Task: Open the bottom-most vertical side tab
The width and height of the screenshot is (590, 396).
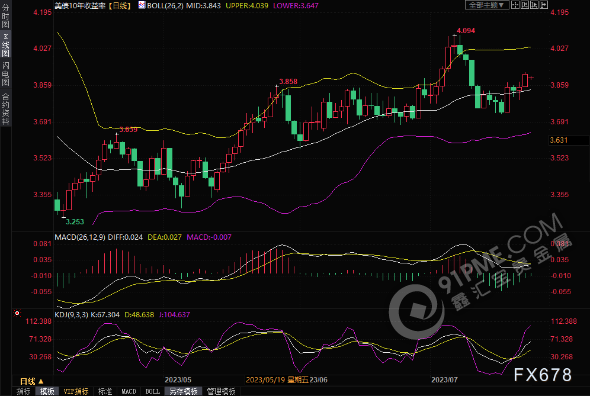Action: (x=5, y=108)
